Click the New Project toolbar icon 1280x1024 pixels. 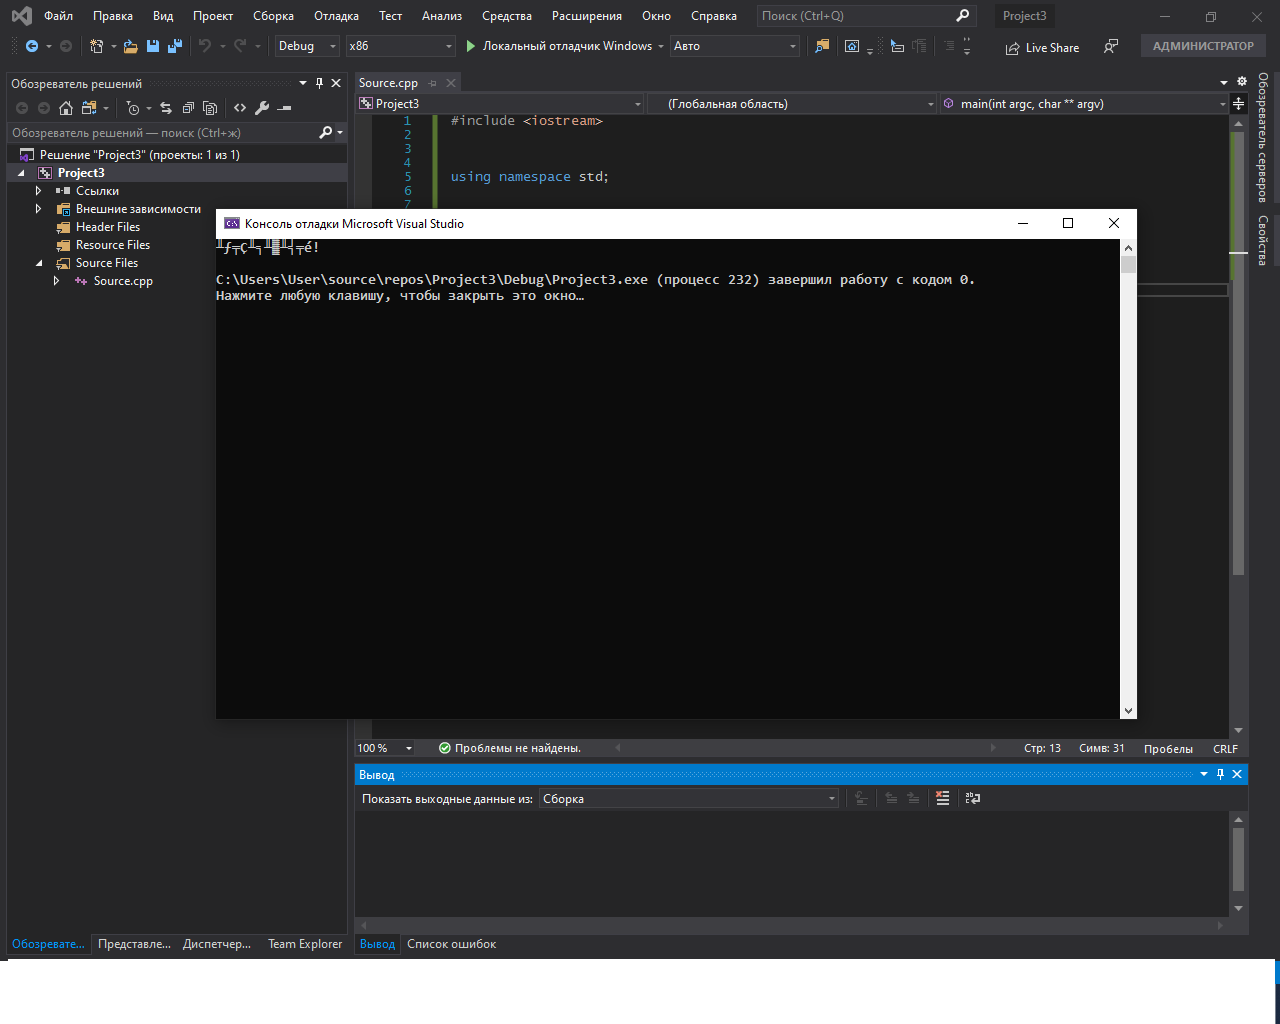click(96, 46)
